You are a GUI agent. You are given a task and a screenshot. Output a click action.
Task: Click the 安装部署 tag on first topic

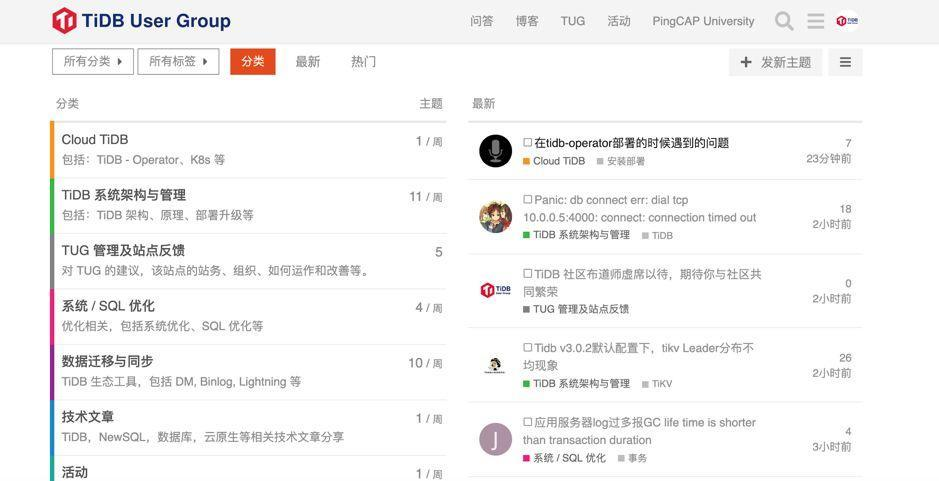click(621, 161)
